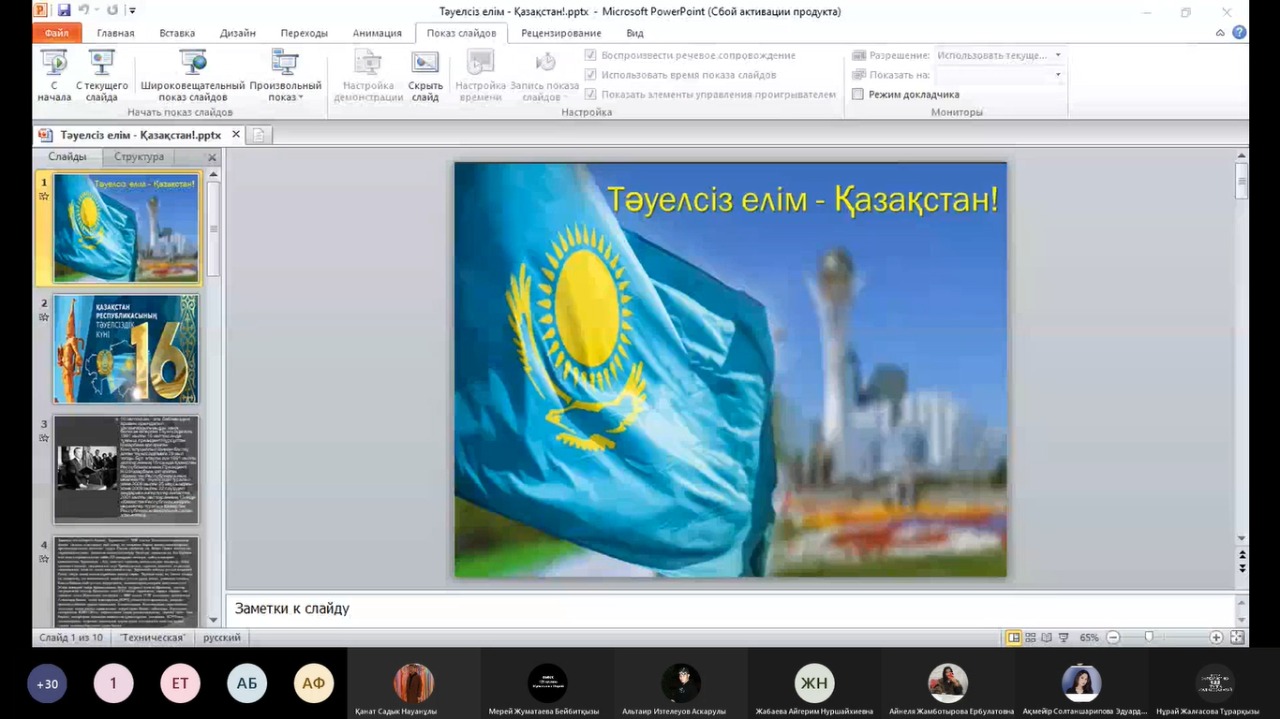
Task: Open the Произвольный показ dropdown
Action: coord(285,76)
